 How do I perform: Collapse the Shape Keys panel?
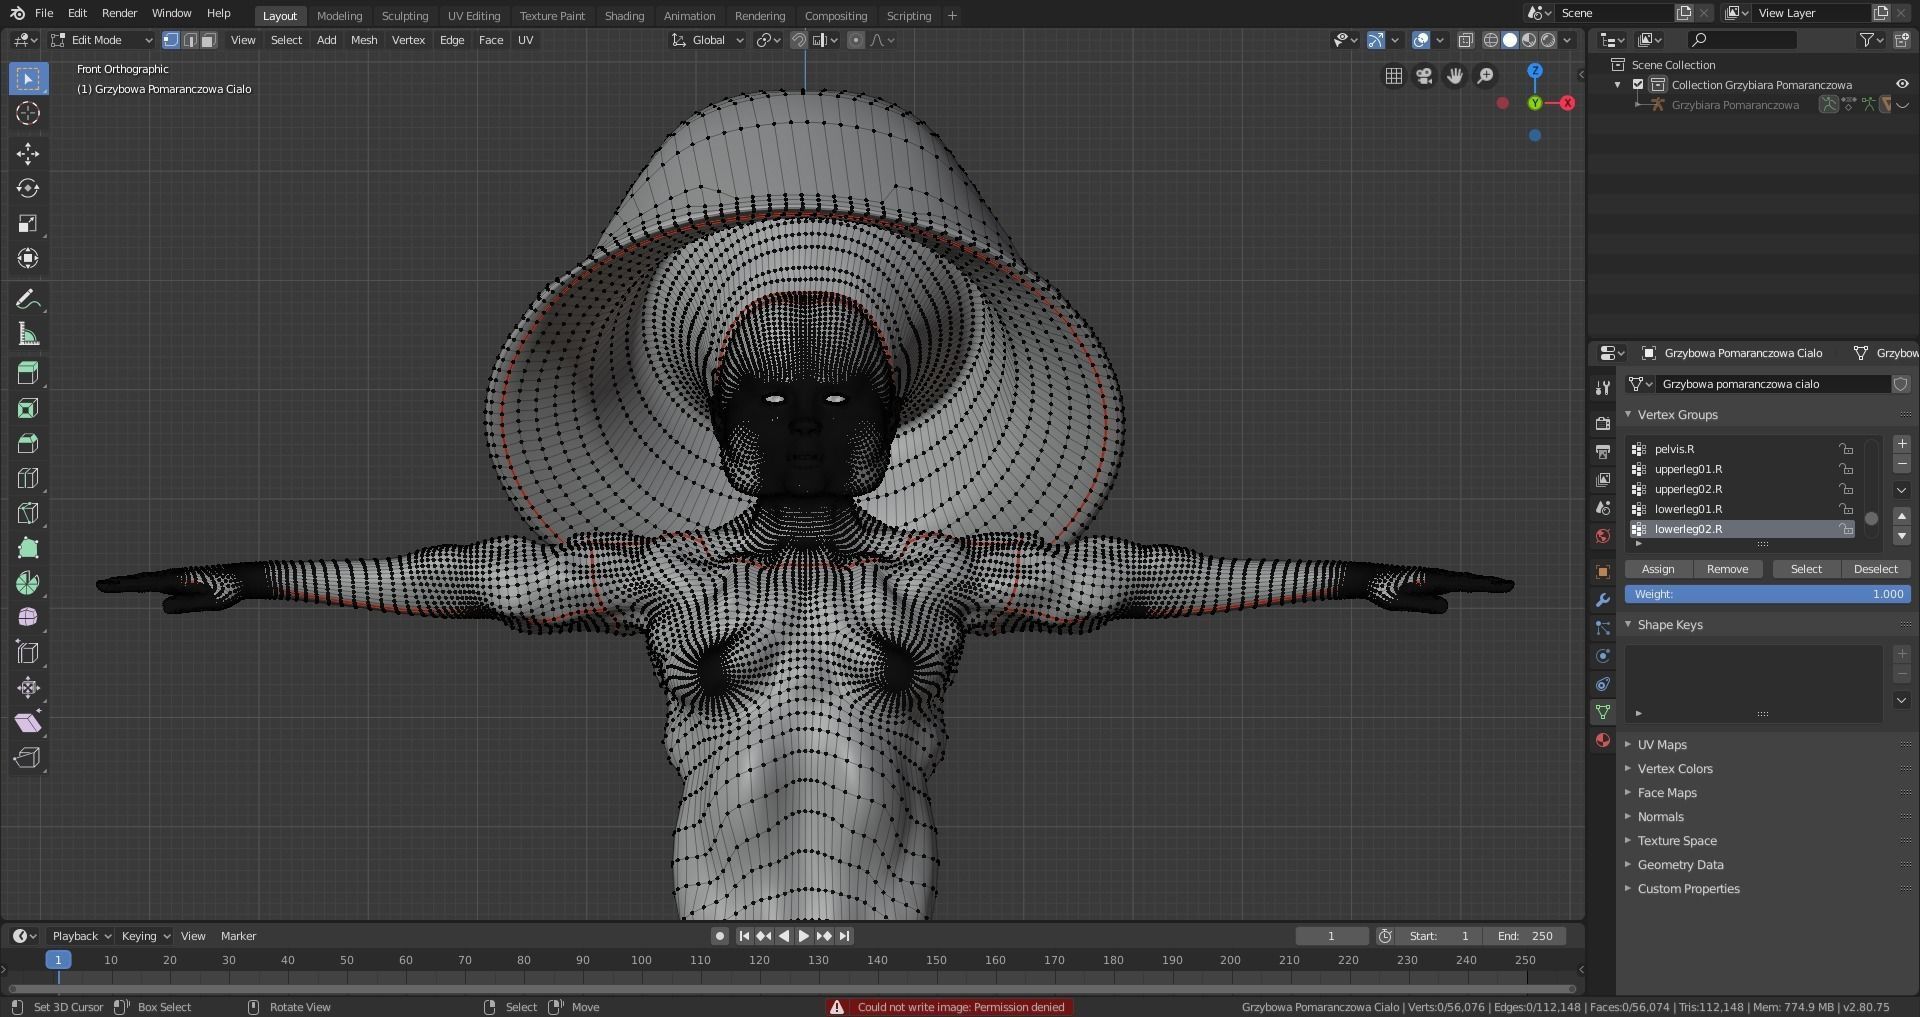[1628, 624]
